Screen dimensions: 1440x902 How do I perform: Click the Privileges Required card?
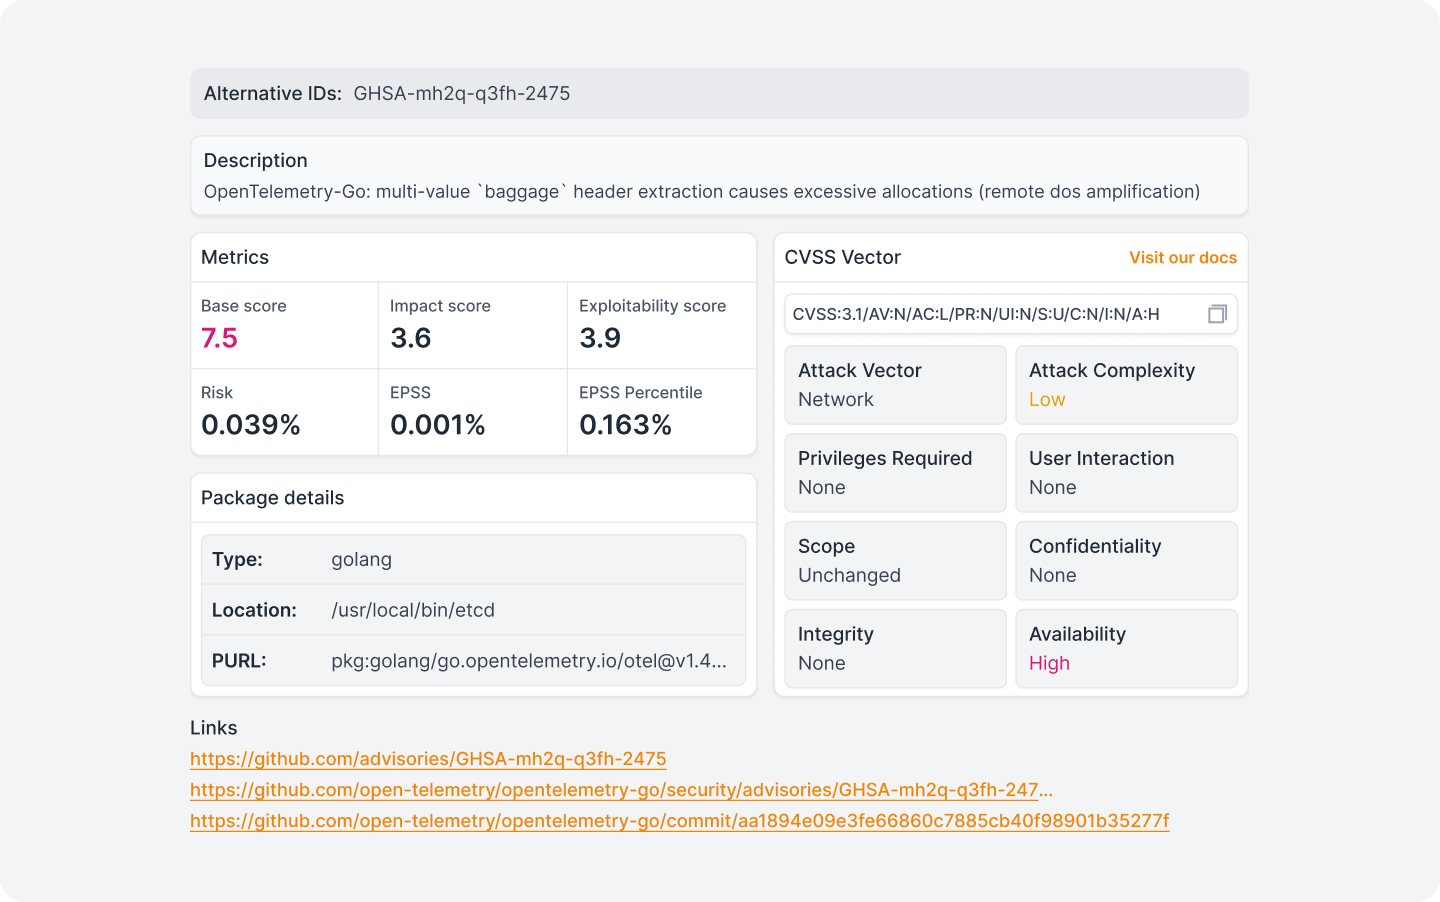895,473
